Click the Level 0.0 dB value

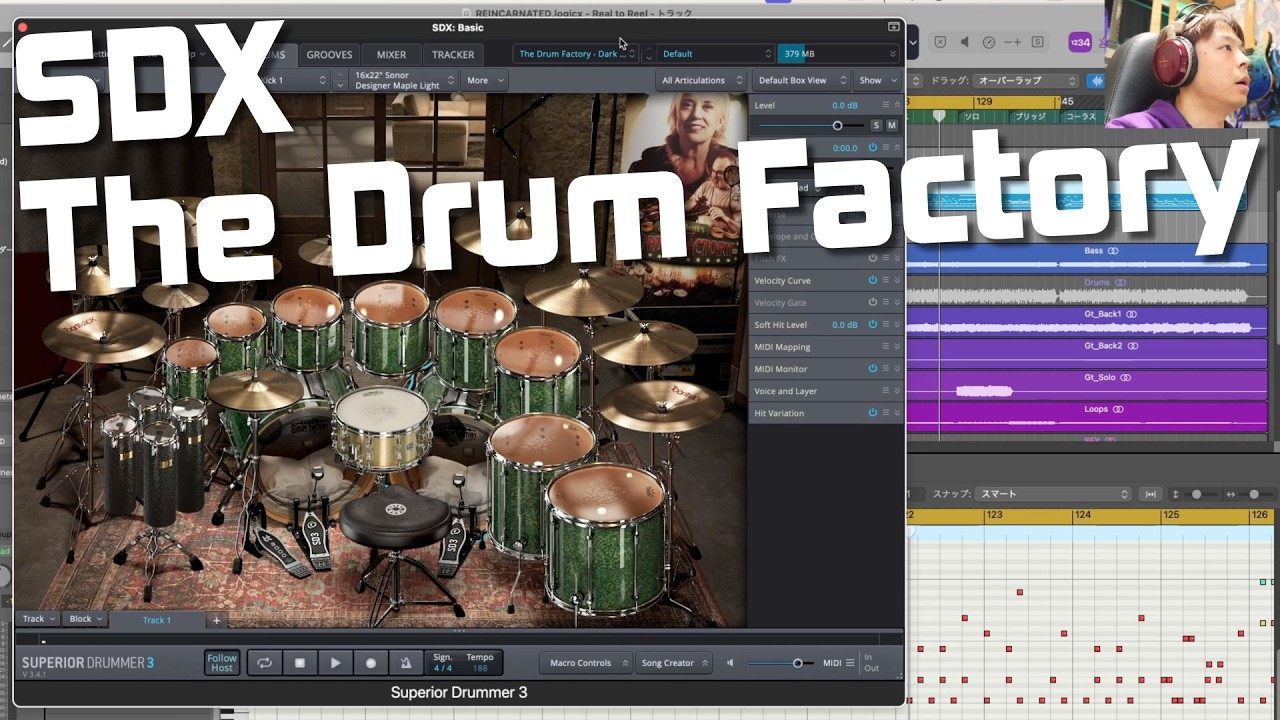click(x=844, y=105)
